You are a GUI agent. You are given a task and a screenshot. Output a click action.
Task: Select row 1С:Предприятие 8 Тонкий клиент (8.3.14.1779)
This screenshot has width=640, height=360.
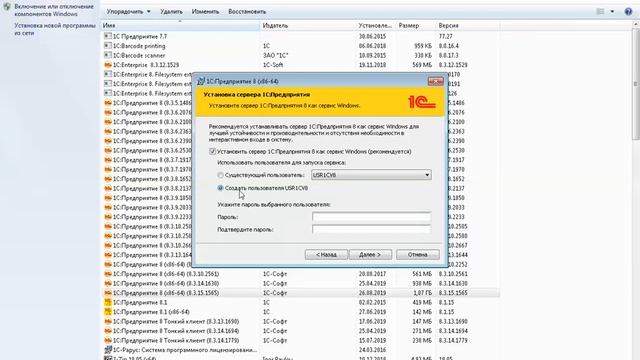click(x=300, y=340)
